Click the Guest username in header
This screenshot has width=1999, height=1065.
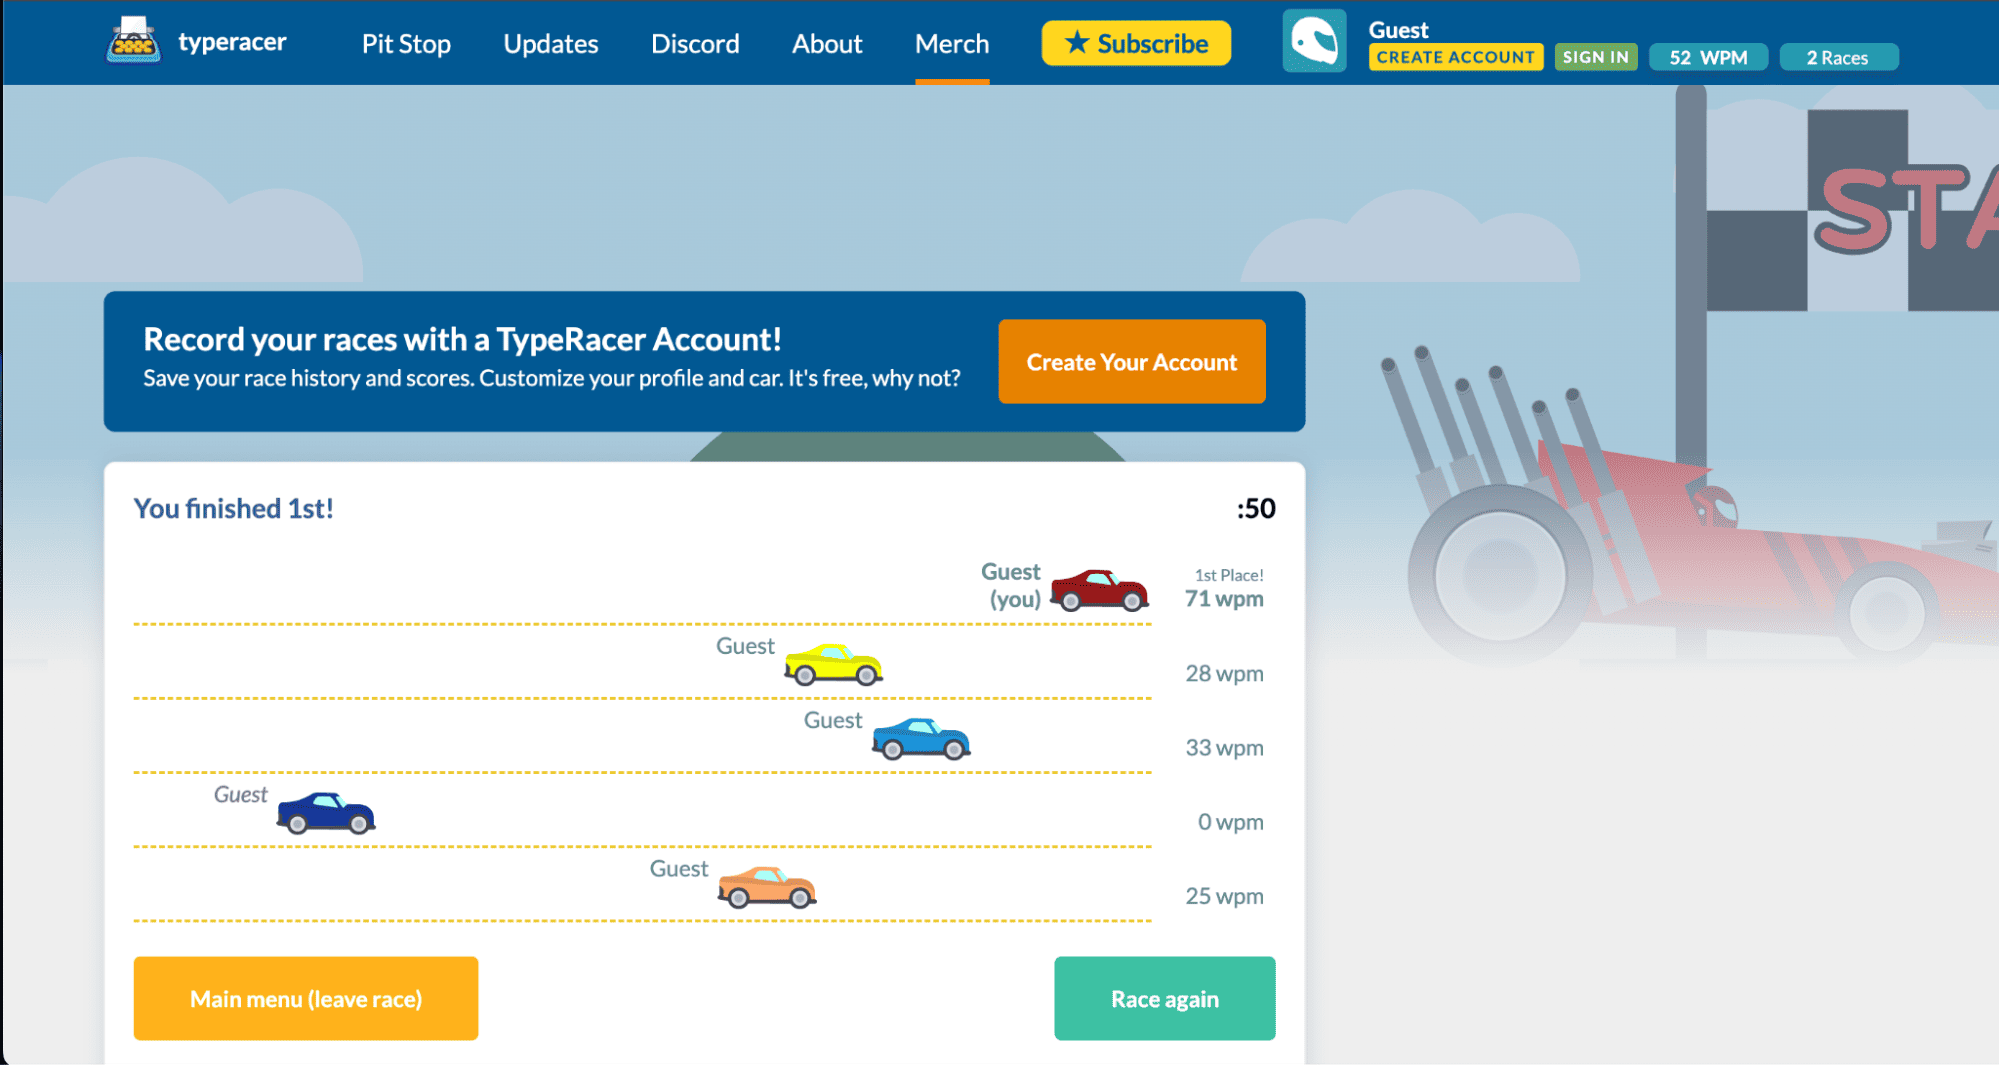pos(1398,30)
